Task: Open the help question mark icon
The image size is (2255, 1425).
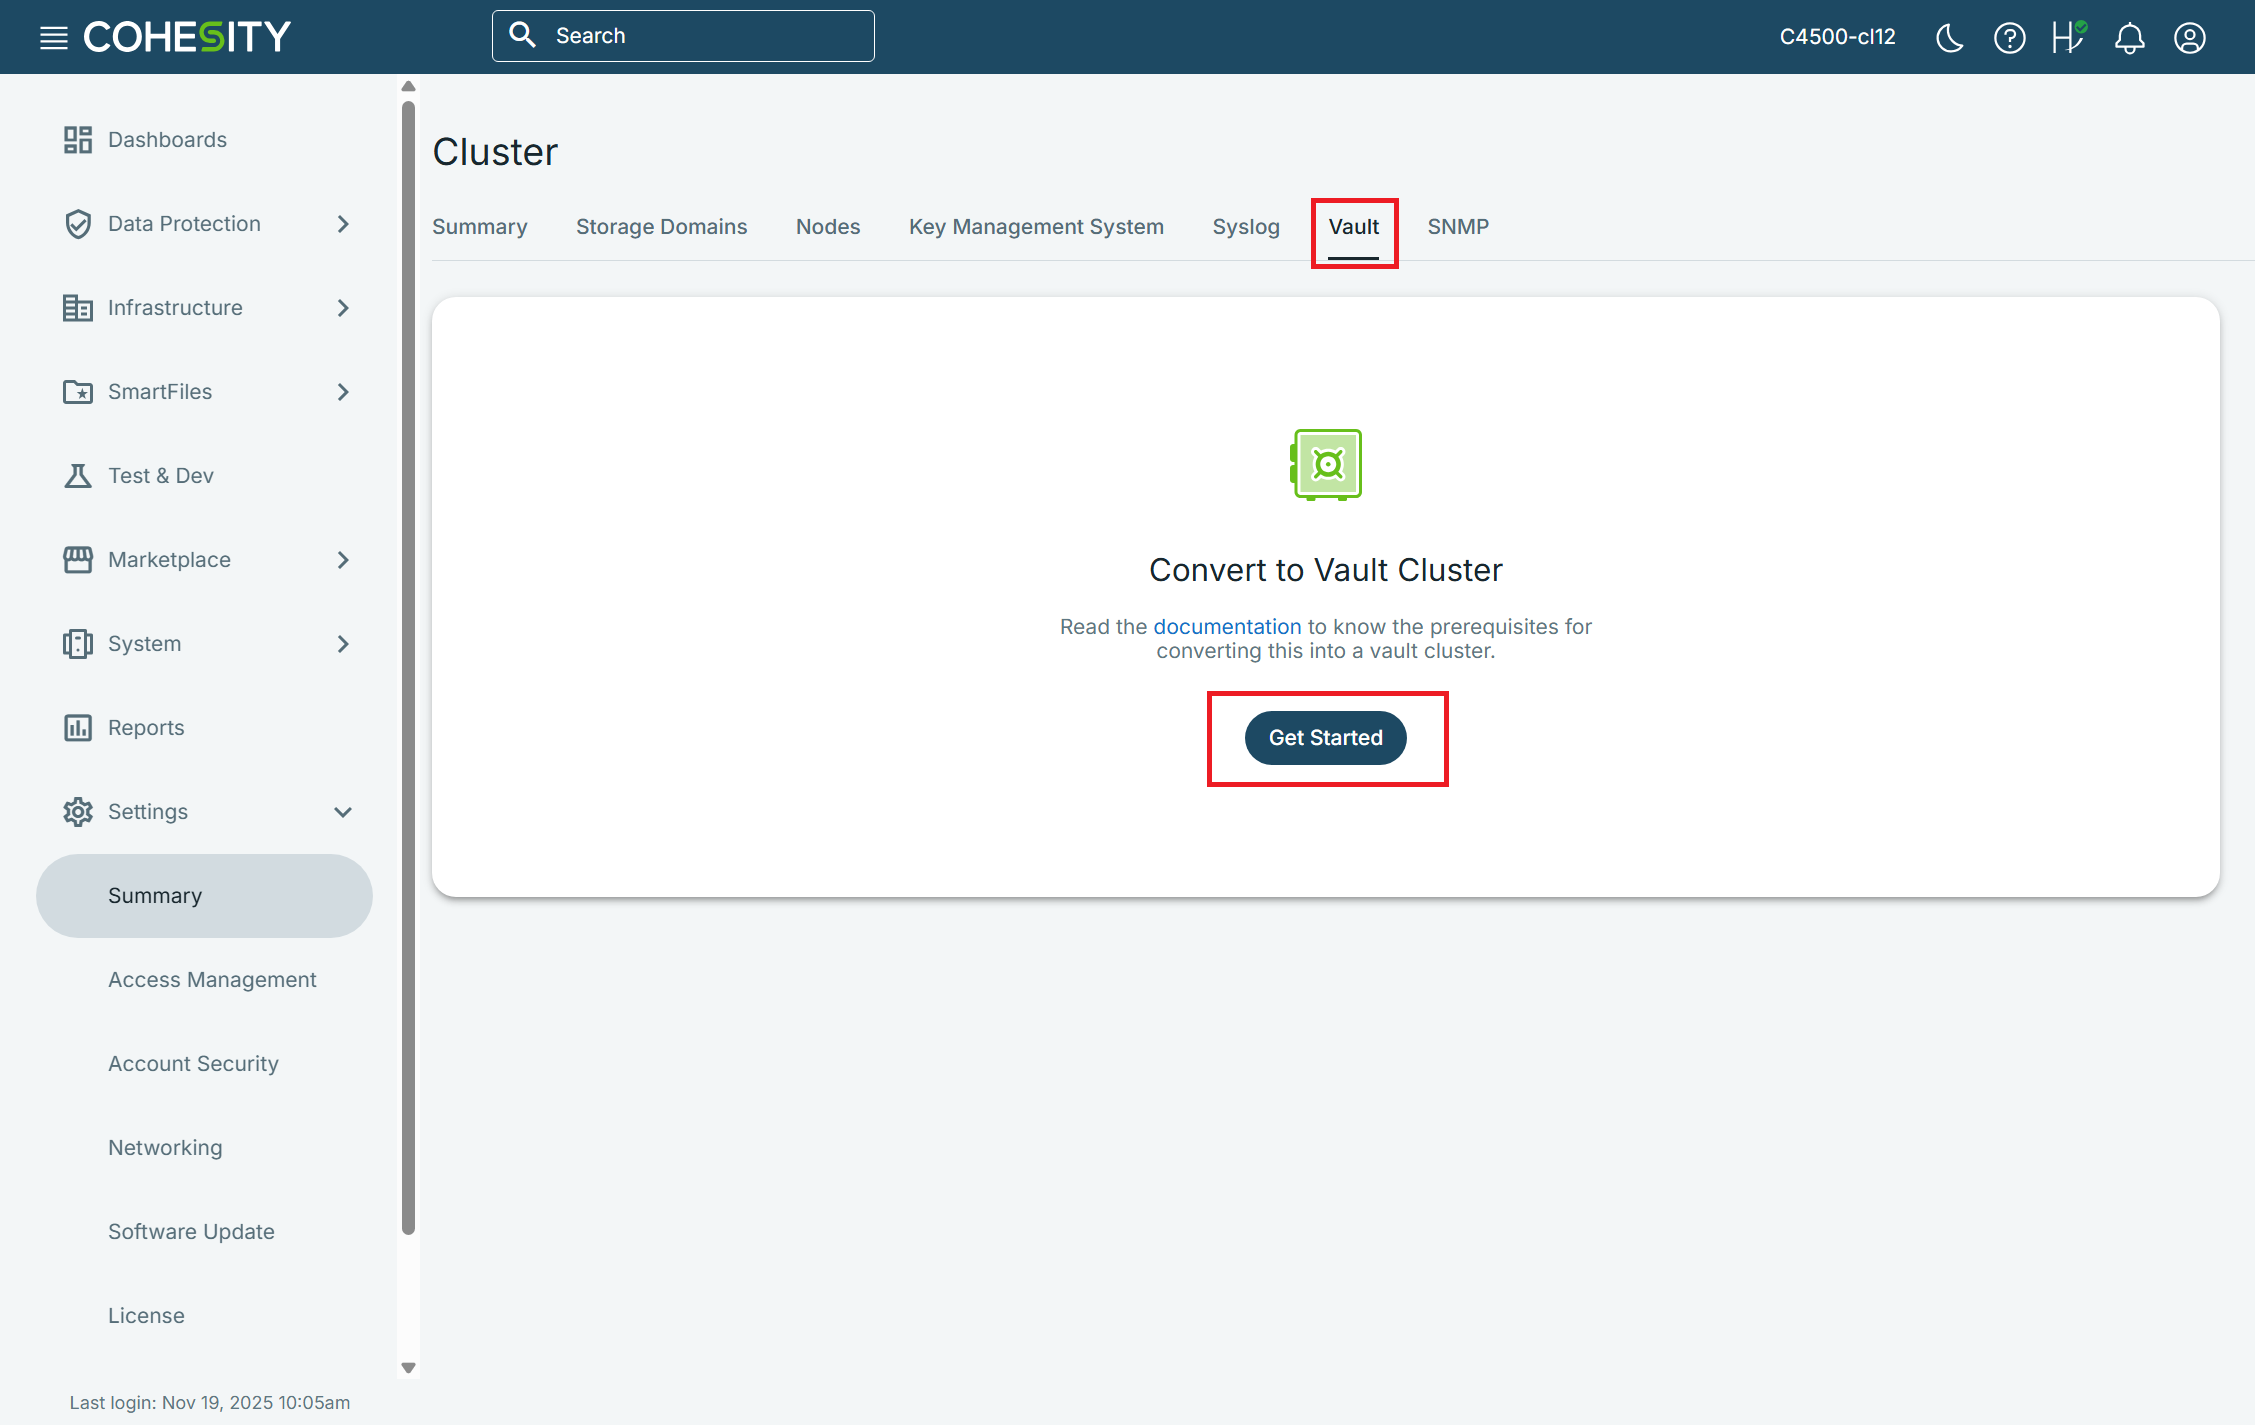Action: [2009, 38]
